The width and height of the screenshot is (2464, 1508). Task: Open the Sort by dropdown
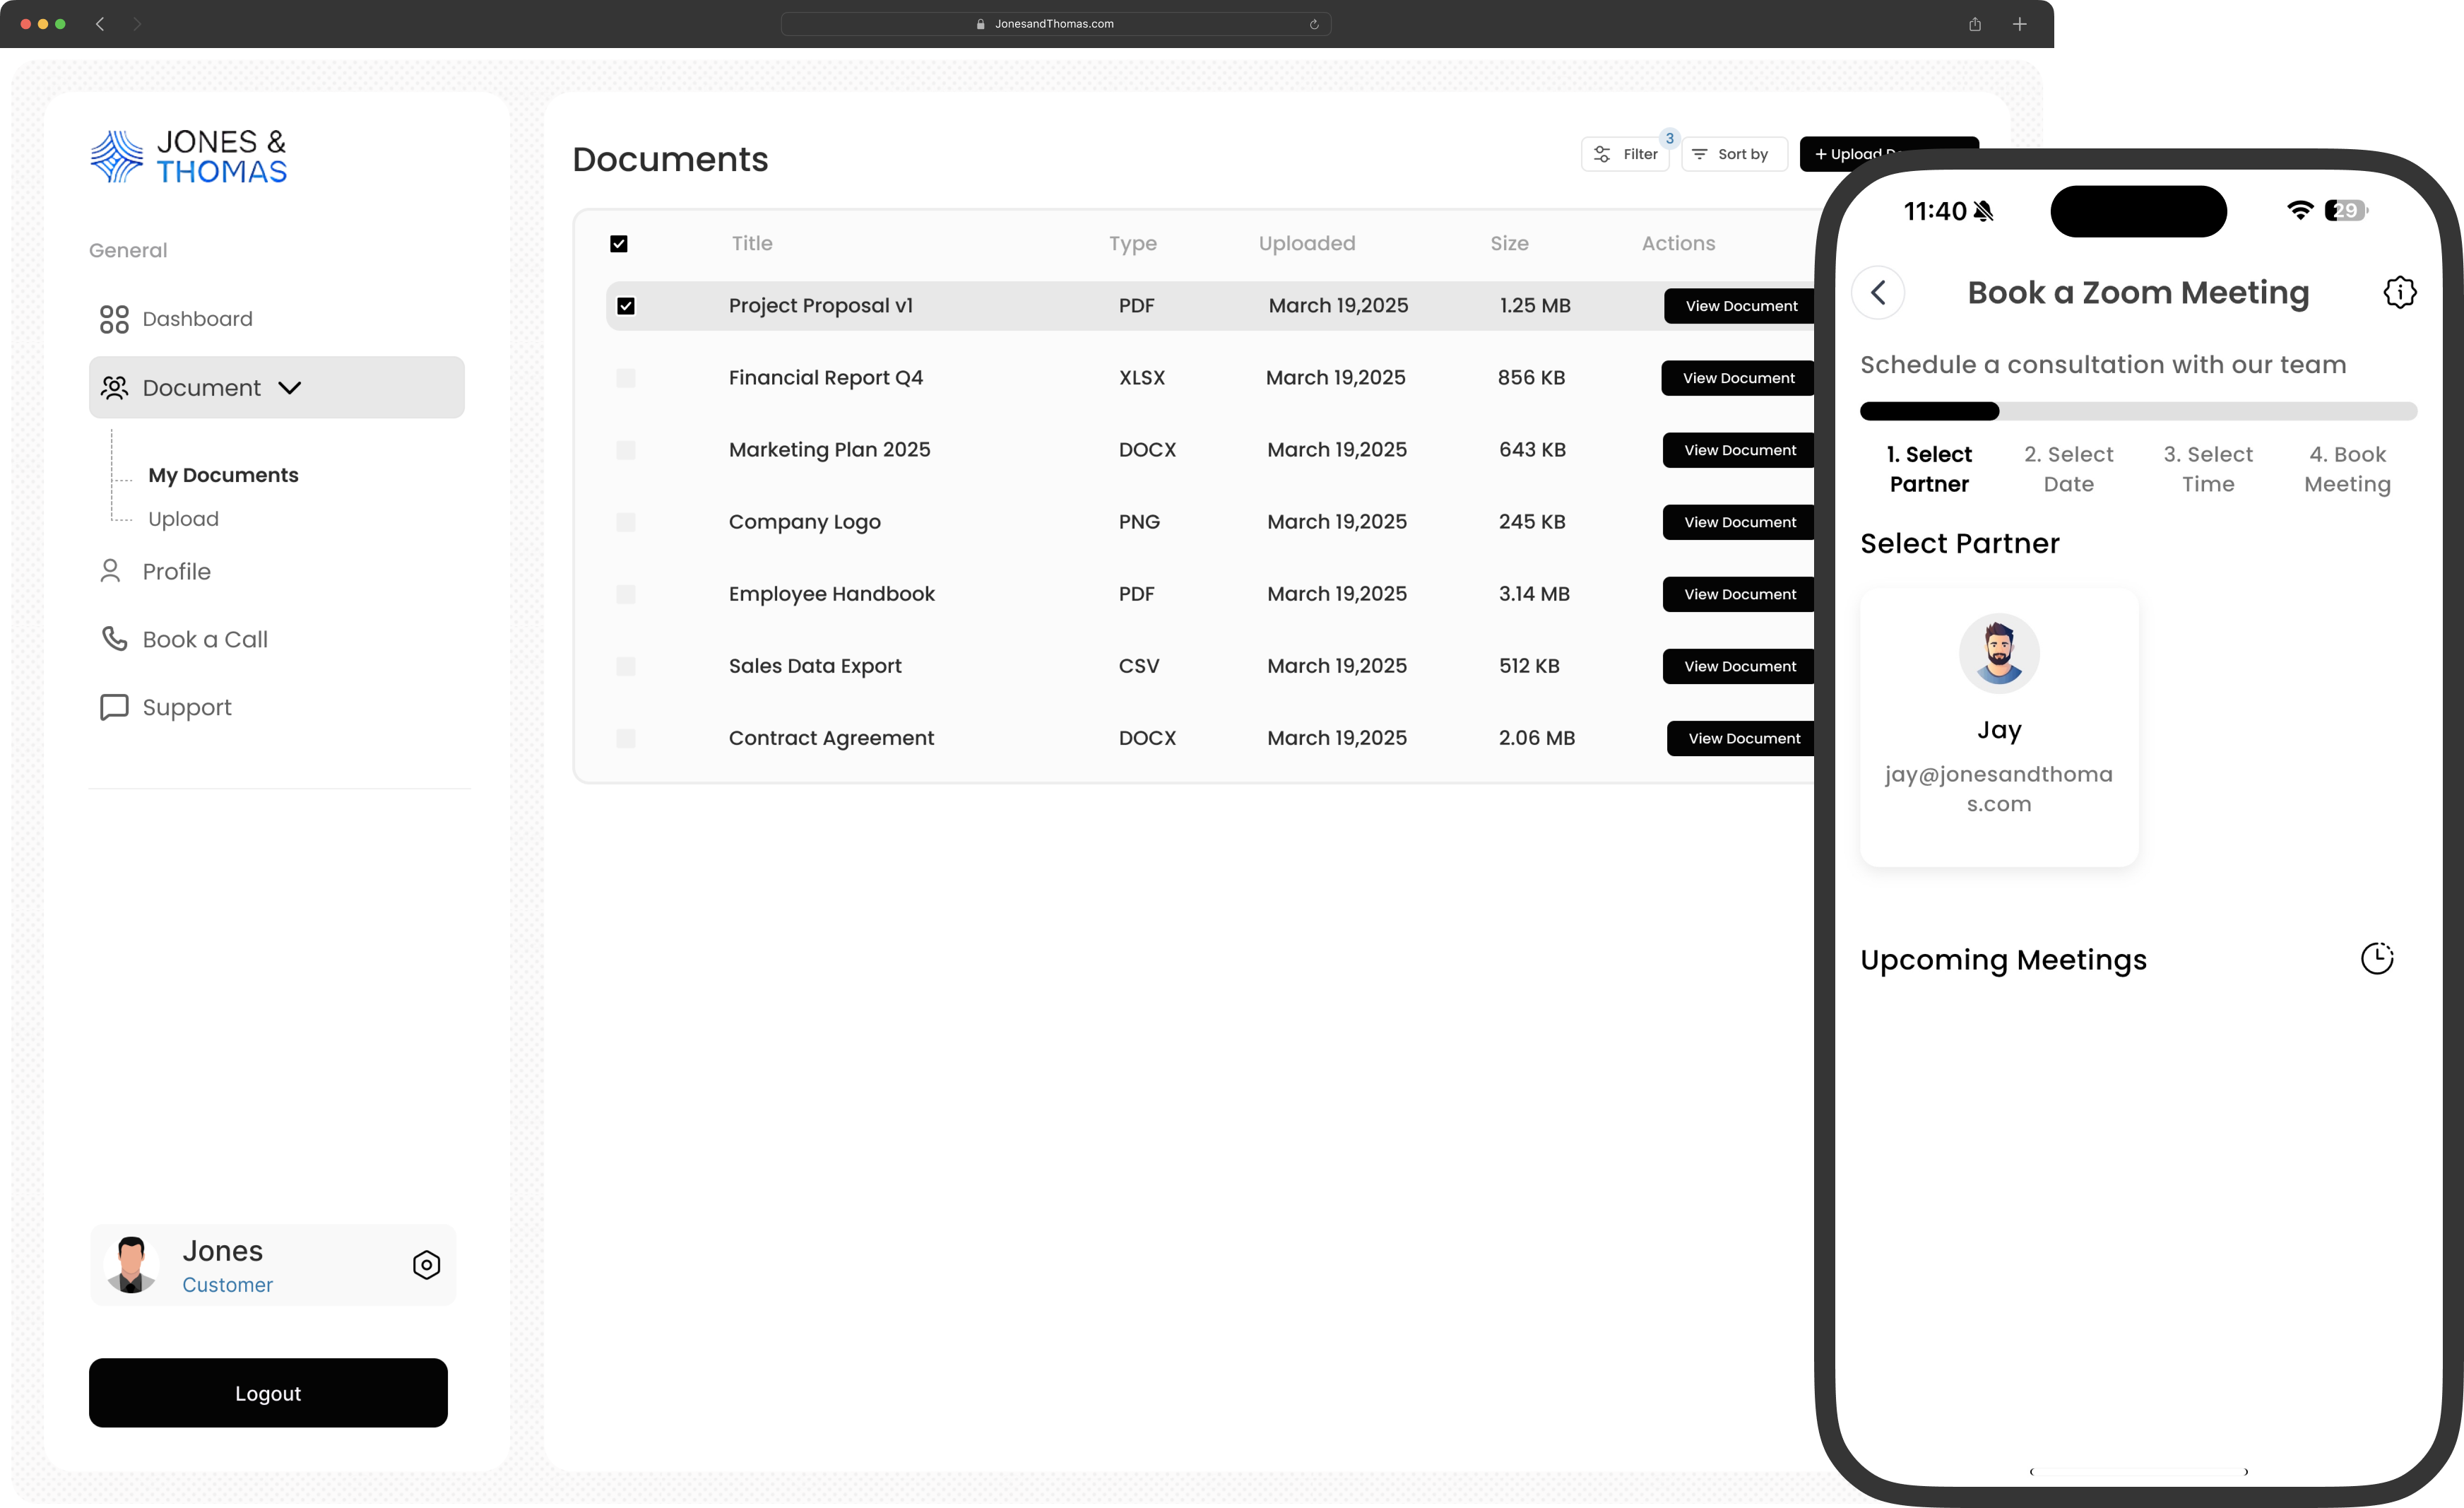pos(1733,153)
